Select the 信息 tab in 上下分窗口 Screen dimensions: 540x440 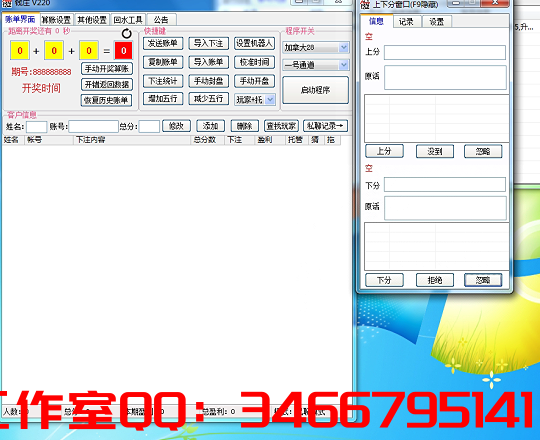point(376,21)
